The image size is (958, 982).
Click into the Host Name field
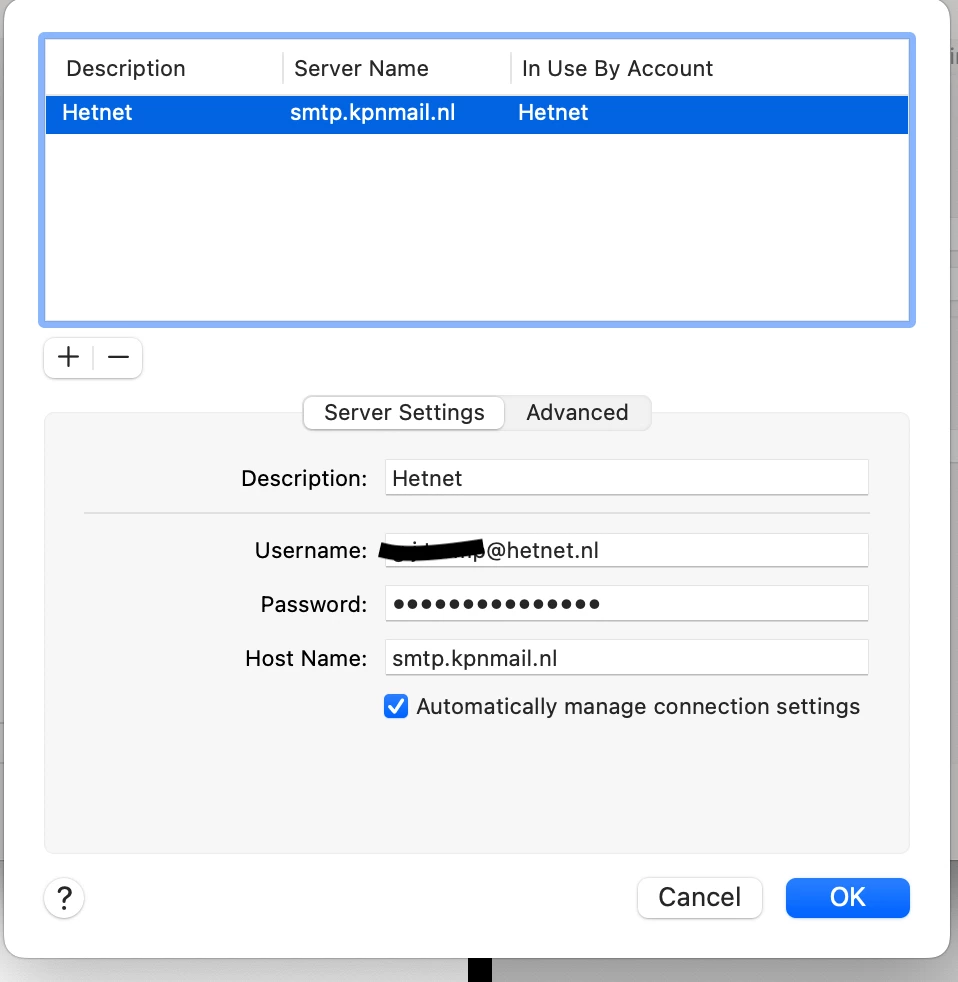click(x=626, y=658)
